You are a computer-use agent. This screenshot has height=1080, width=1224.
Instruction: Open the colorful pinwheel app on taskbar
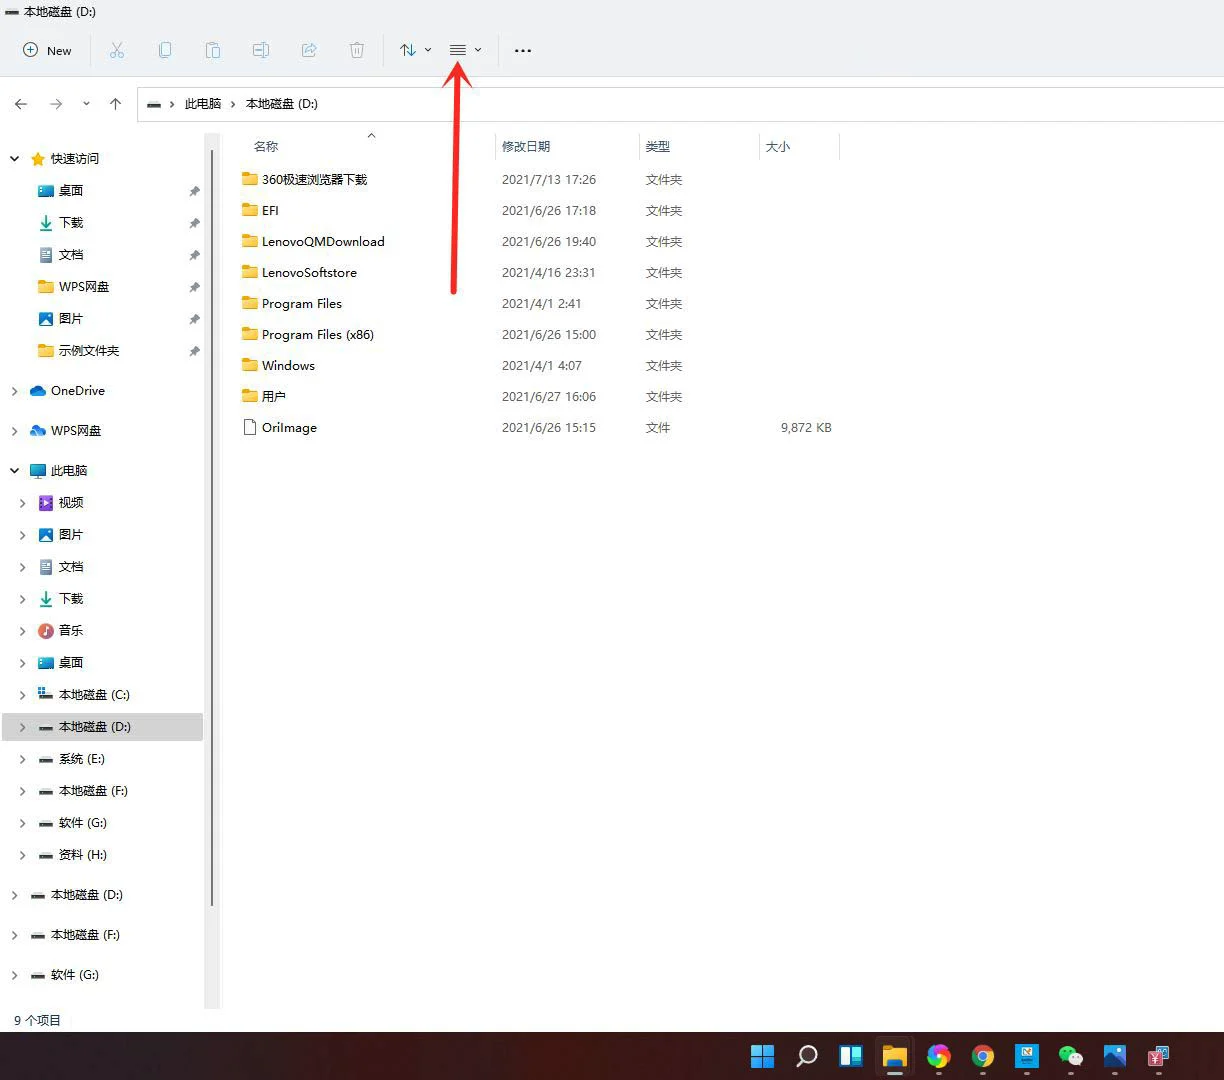point(939,1056)
